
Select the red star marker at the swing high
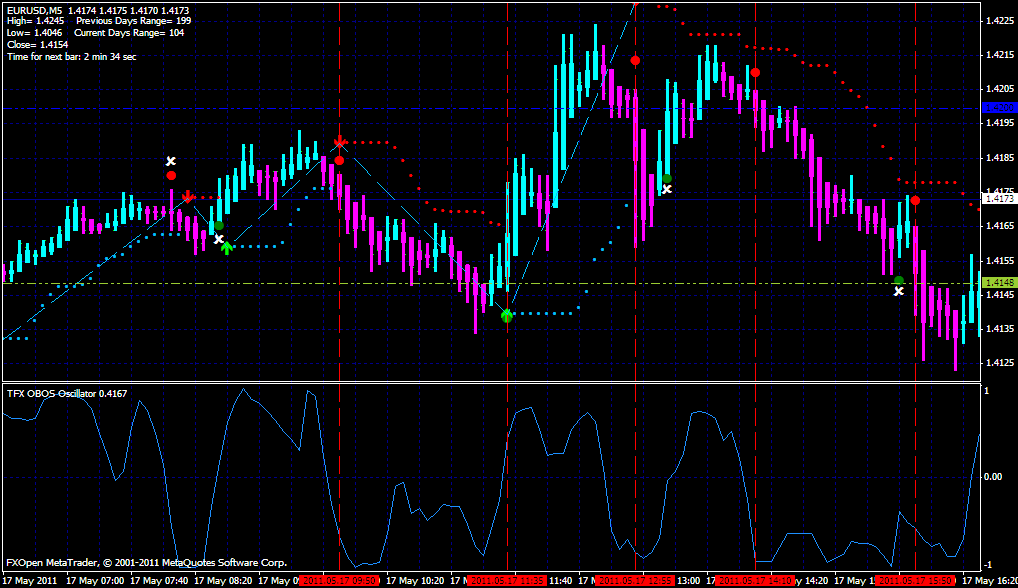(338, 142)
